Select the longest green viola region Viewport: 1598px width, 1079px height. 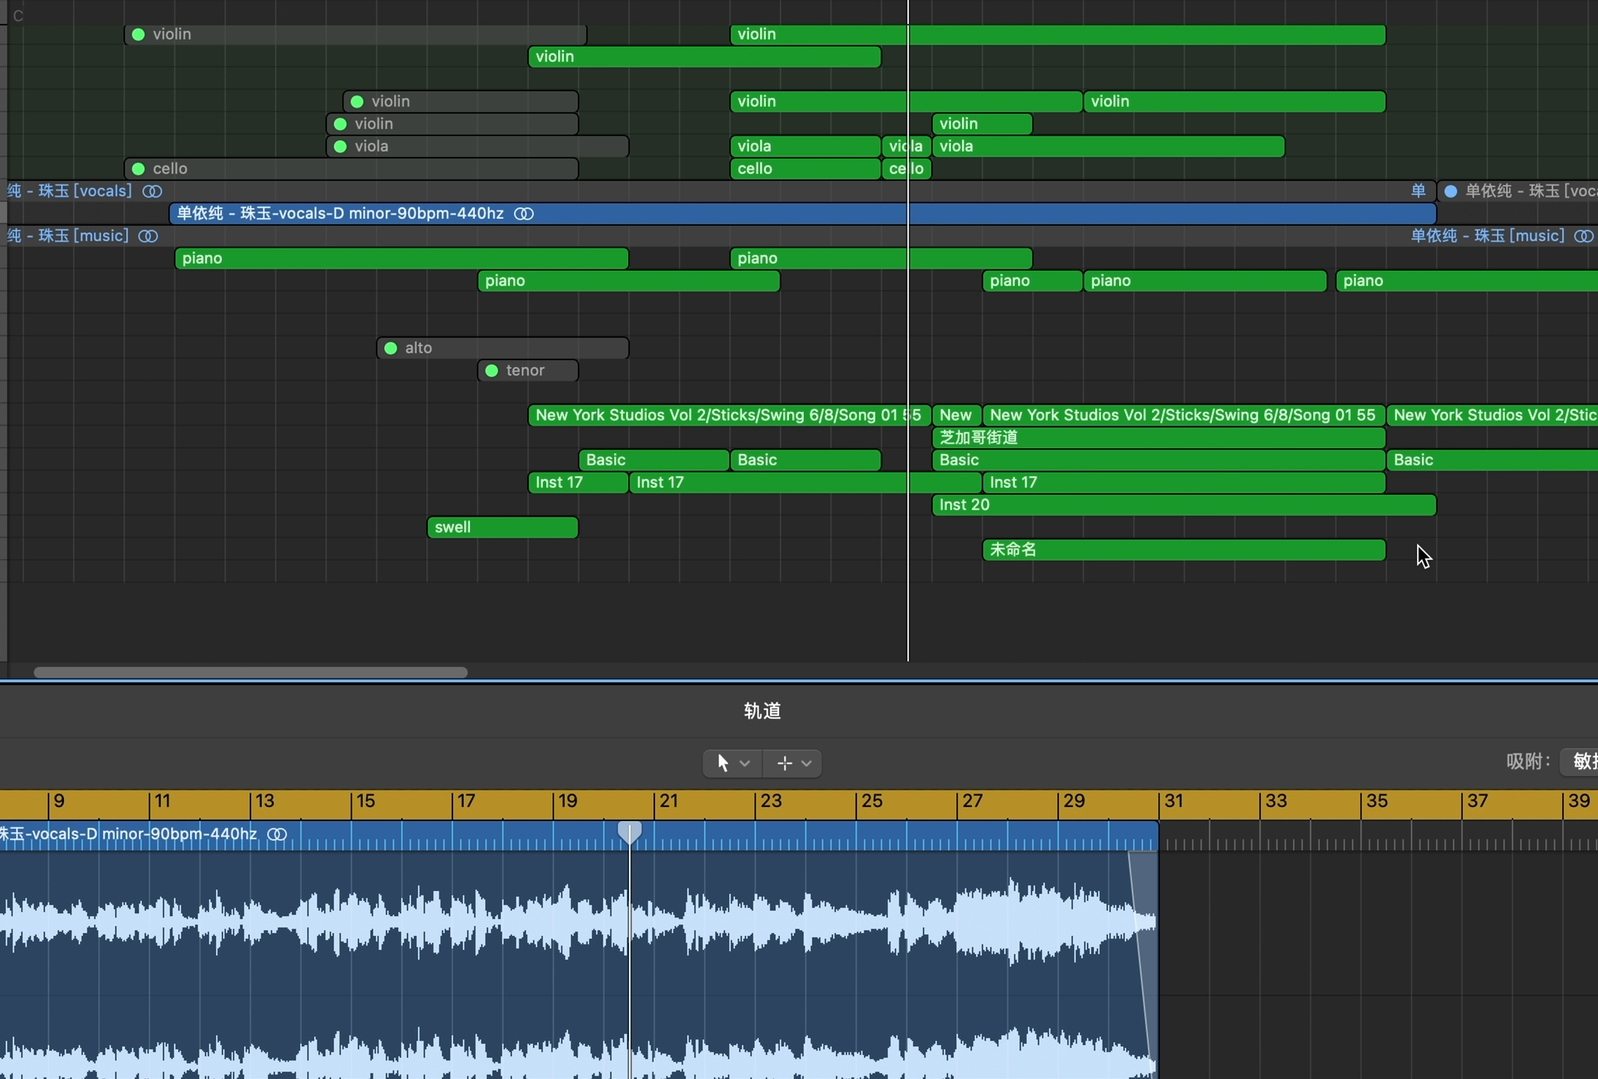coord(1108,146)
